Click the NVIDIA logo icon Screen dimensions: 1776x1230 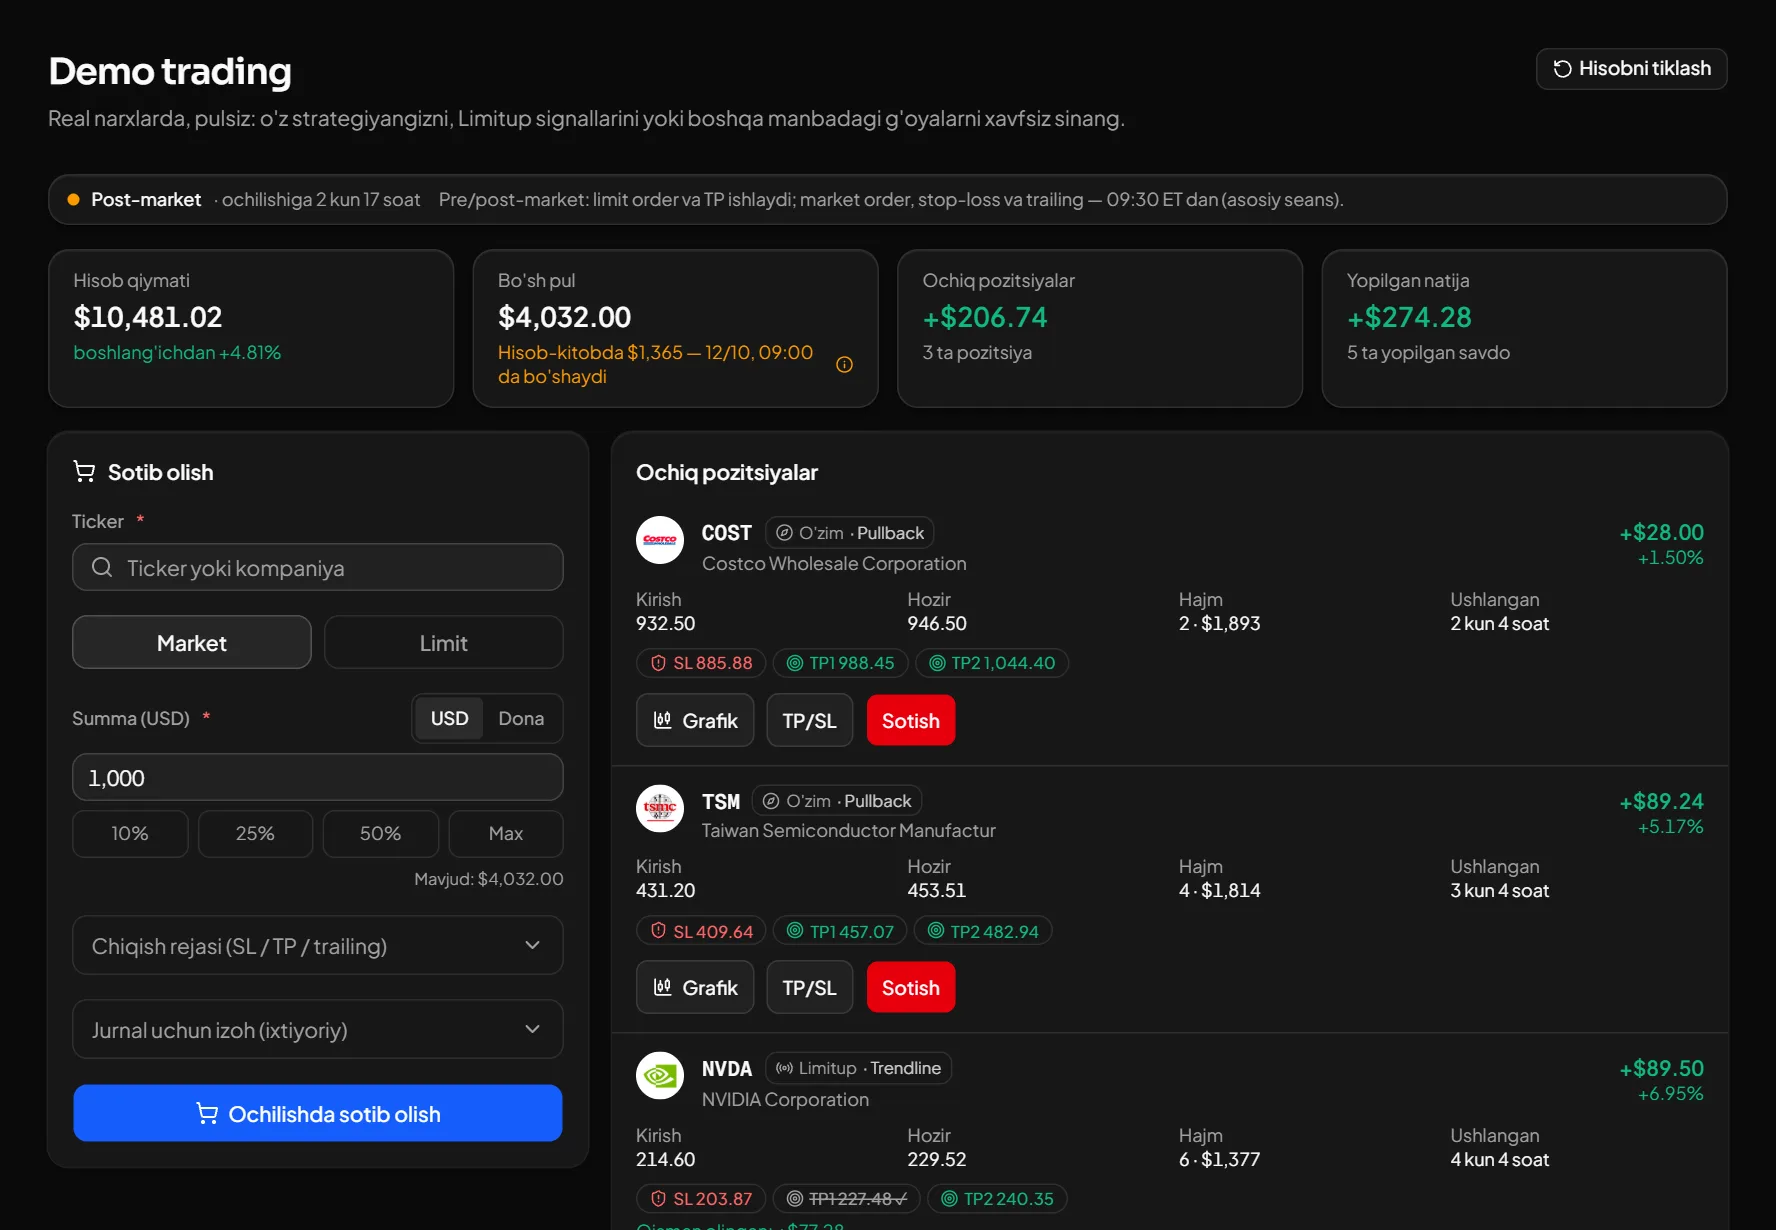(x=660, y=1076)
